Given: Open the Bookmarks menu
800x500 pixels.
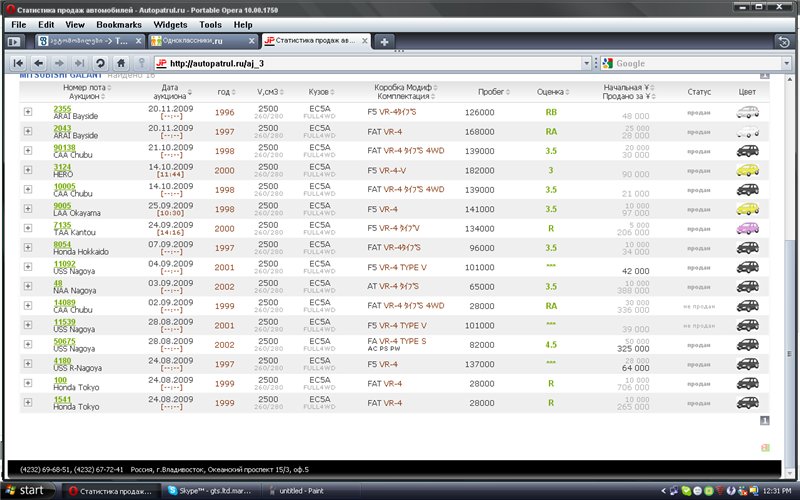Looking at the screenshot, I should 119,24.
